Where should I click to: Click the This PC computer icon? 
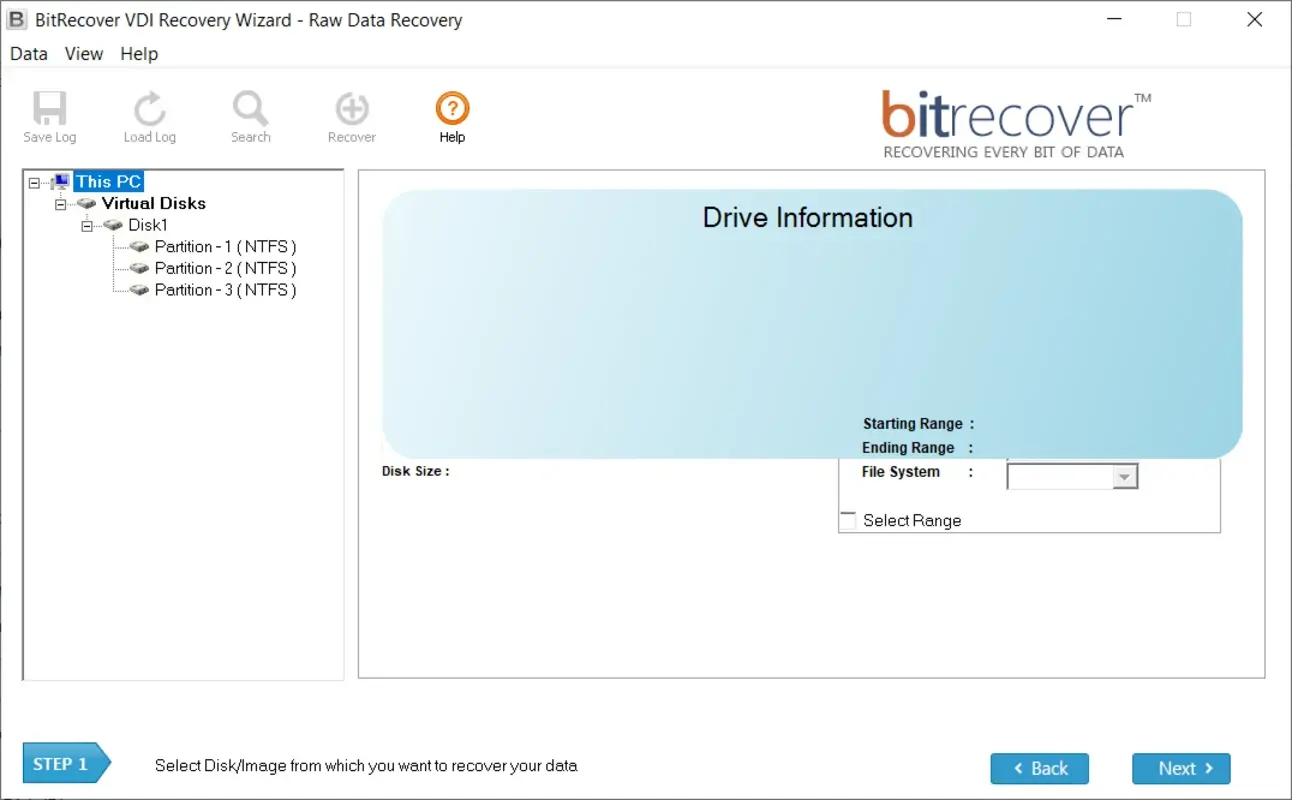pyautogui.click(x=62, y=181)
